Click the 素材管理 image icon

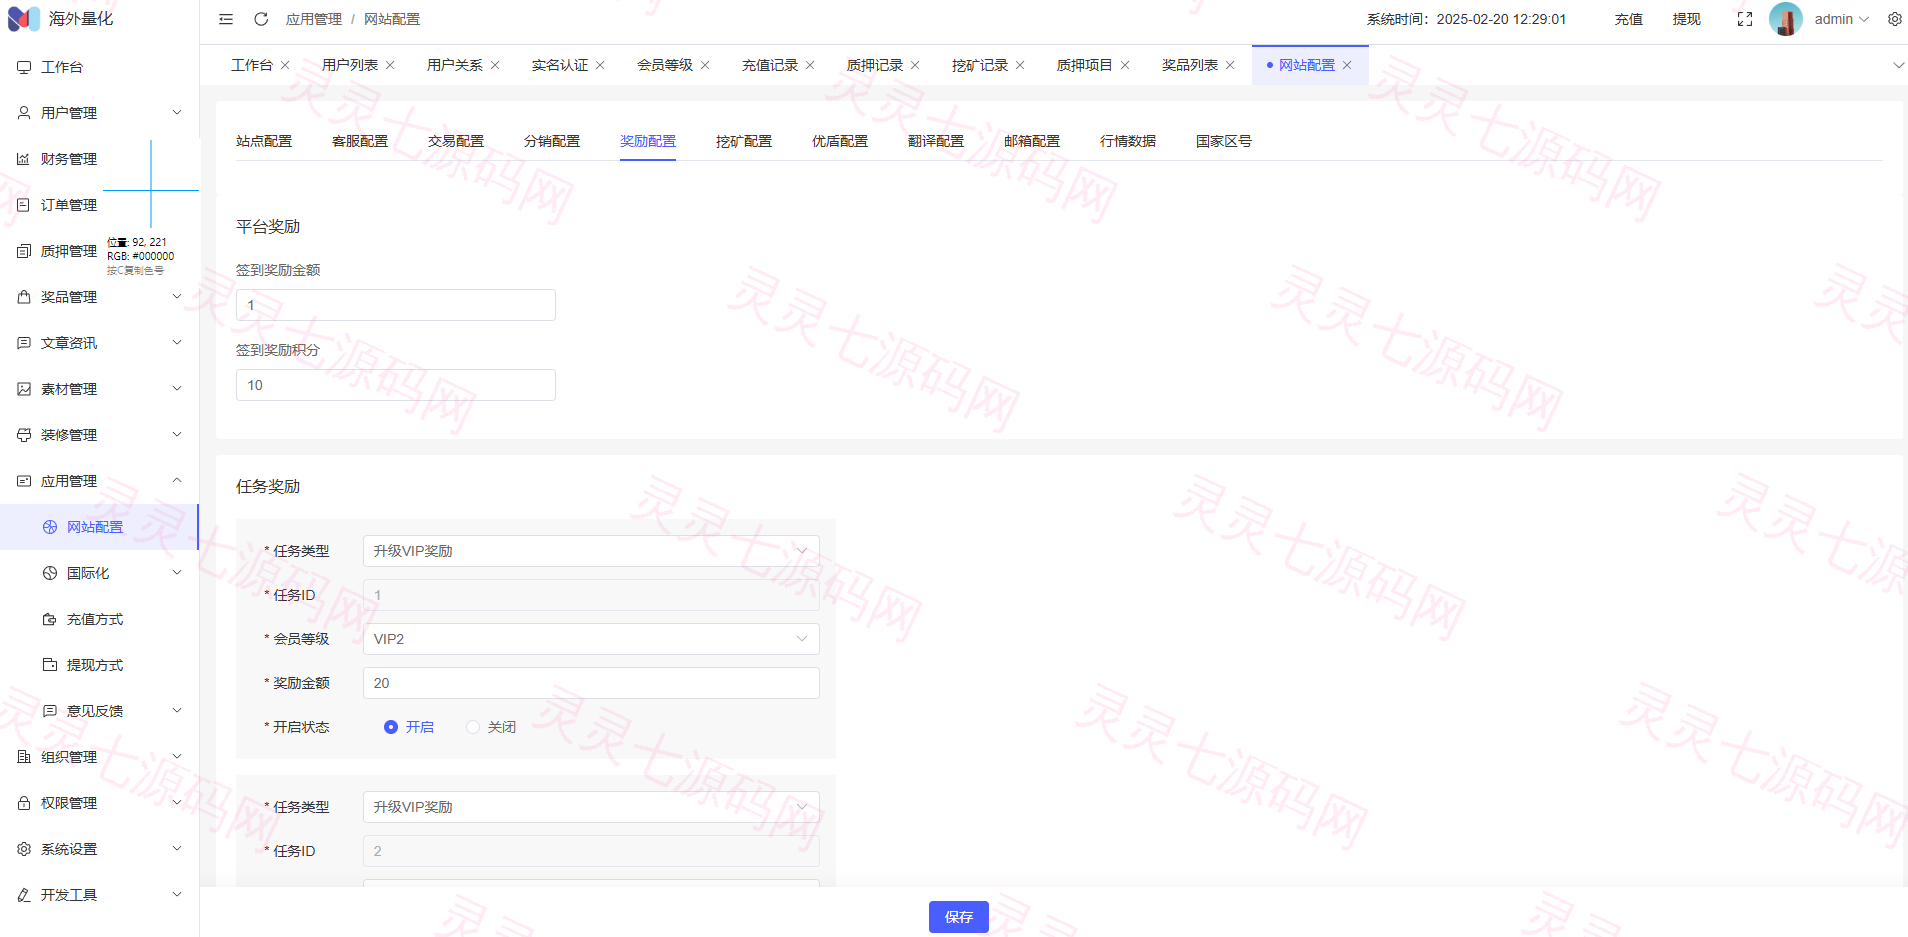click(x=24, y=389)
